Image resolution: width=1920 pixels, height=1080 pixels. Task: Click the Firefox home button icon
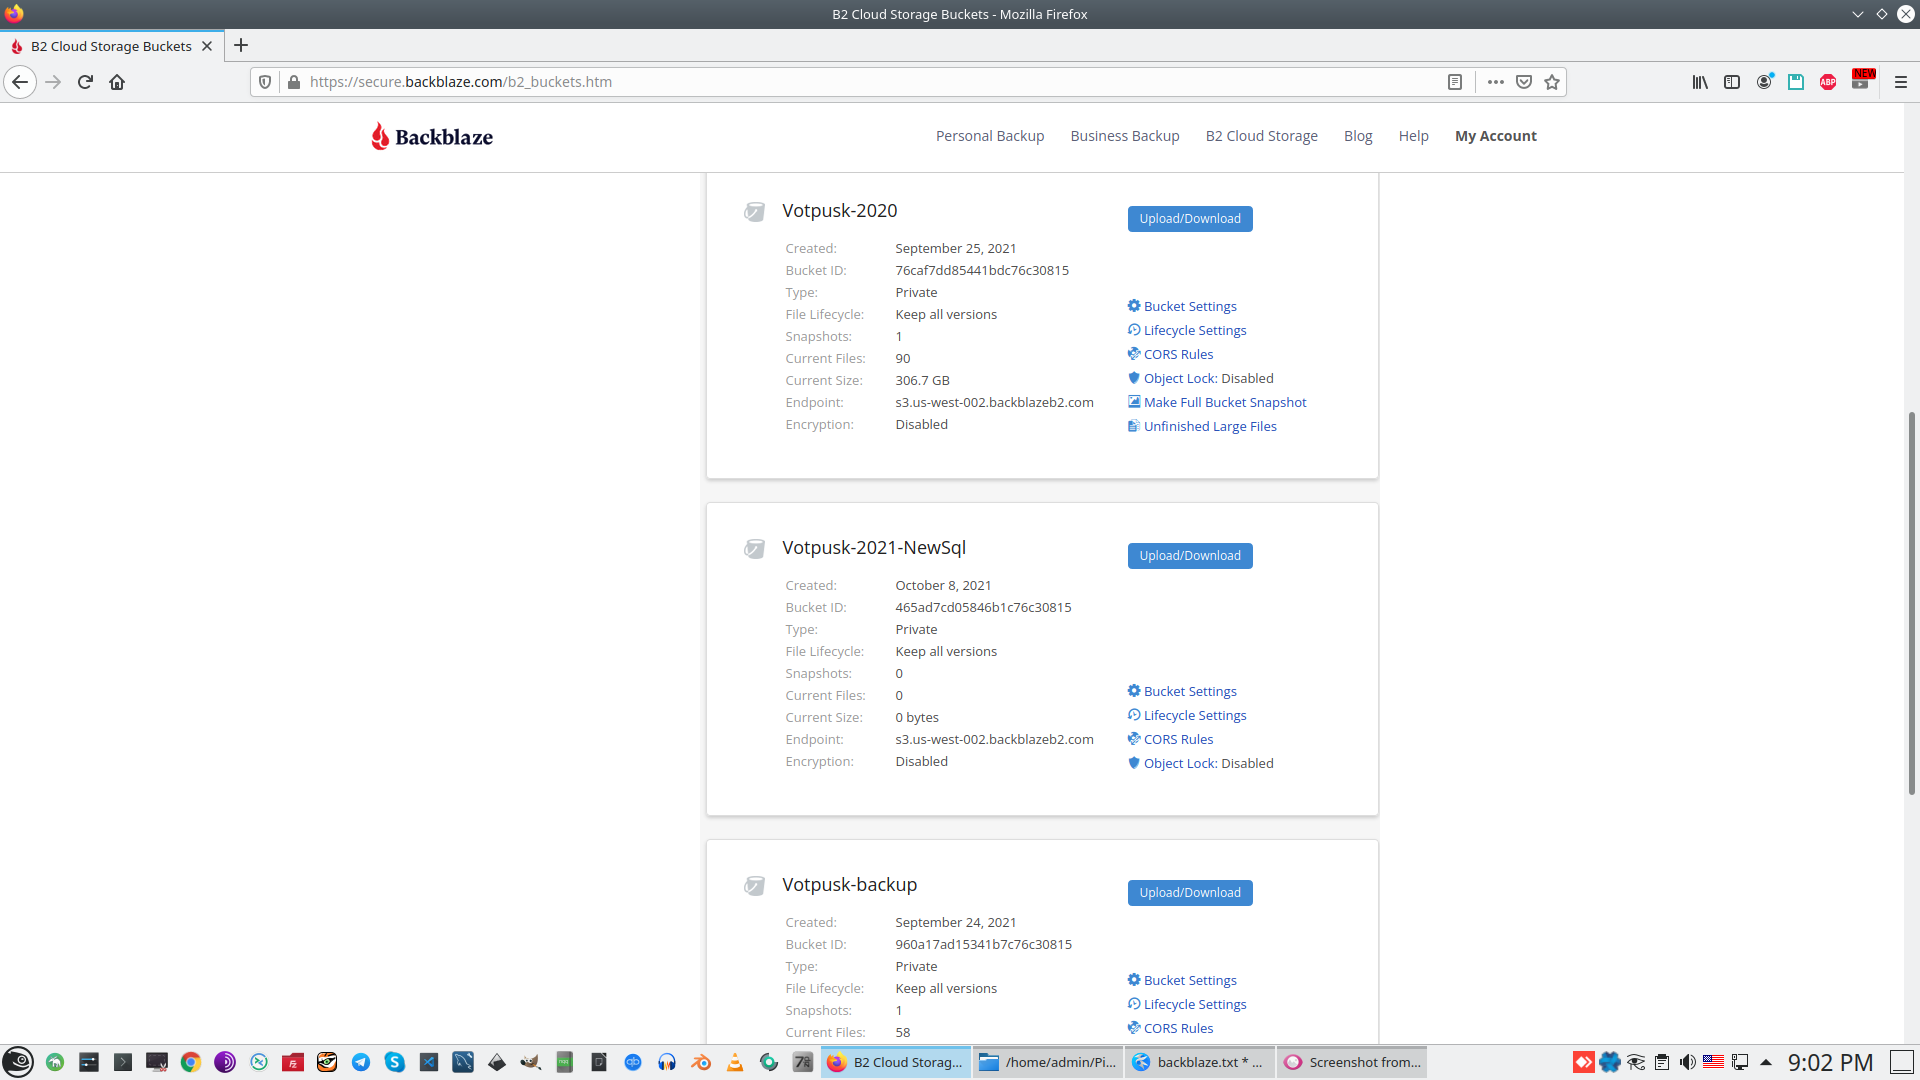[117, 82]
